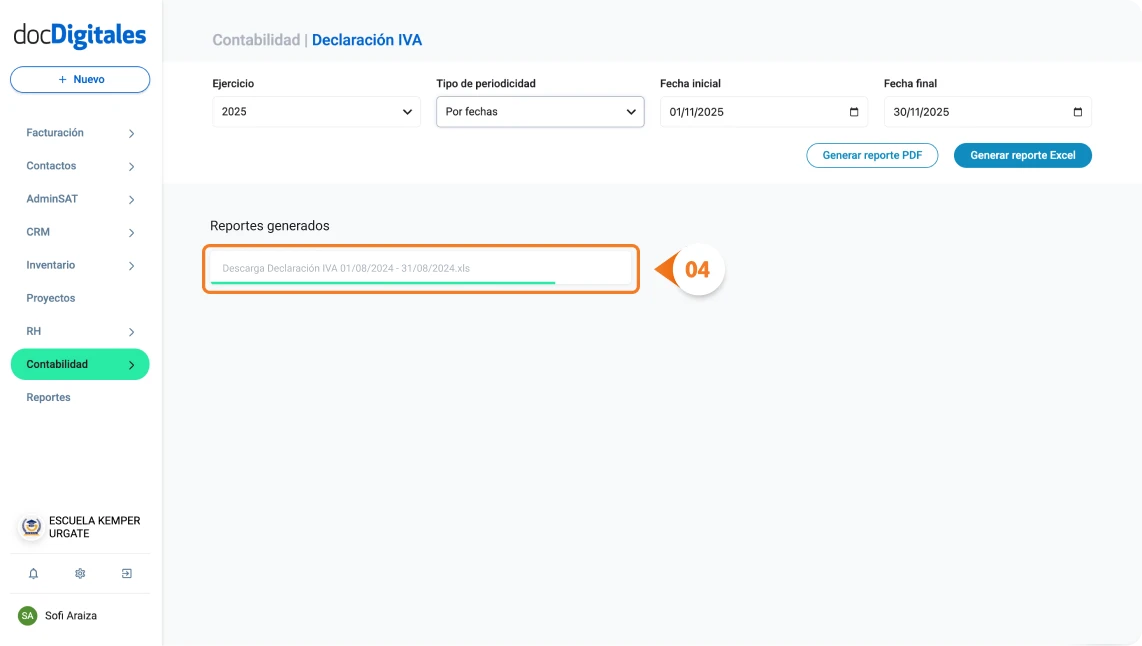Open the Sofi Araiza profile avatar
Screen dimensions: 1142x646
pos(29,615)
